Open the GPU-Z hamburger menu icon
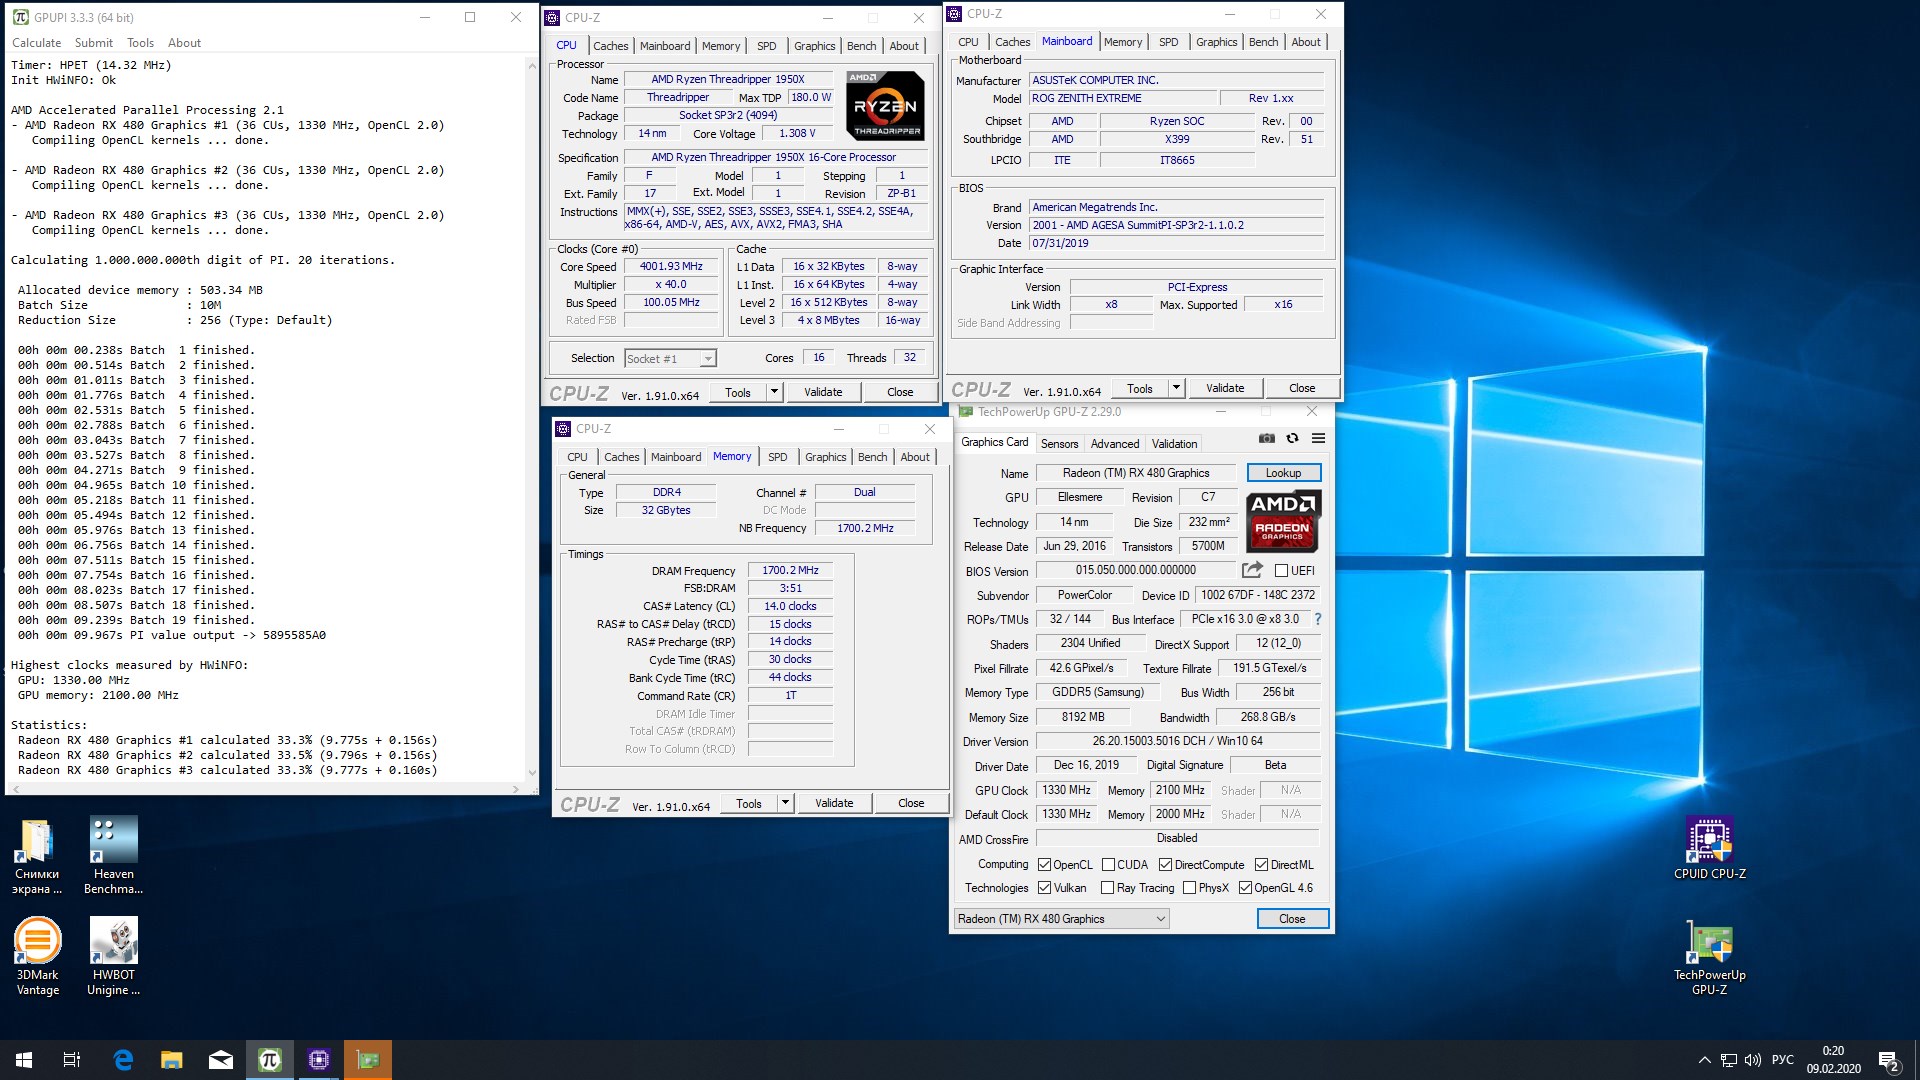Viewport: 1920px width, 1080px height. click(x=1318, y=439)
